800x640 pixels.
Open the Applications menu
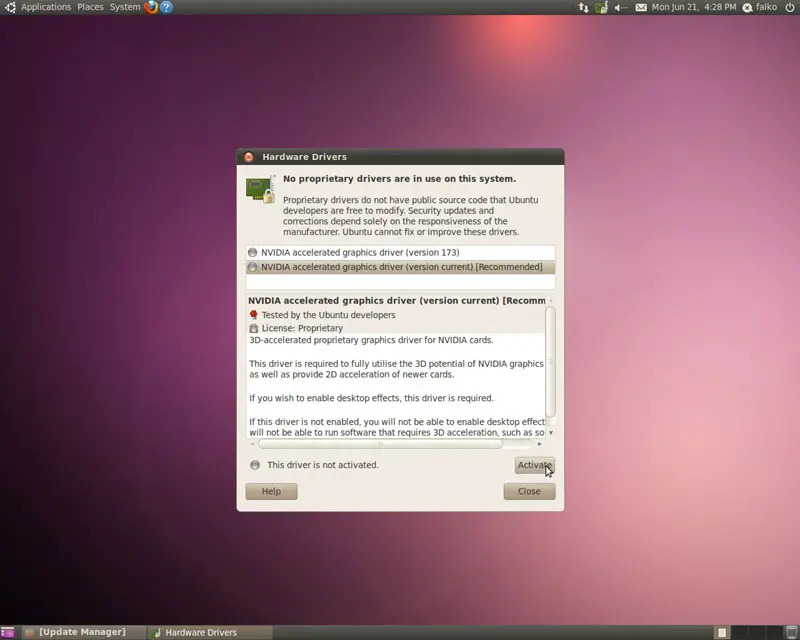click(x=46, y=7)
